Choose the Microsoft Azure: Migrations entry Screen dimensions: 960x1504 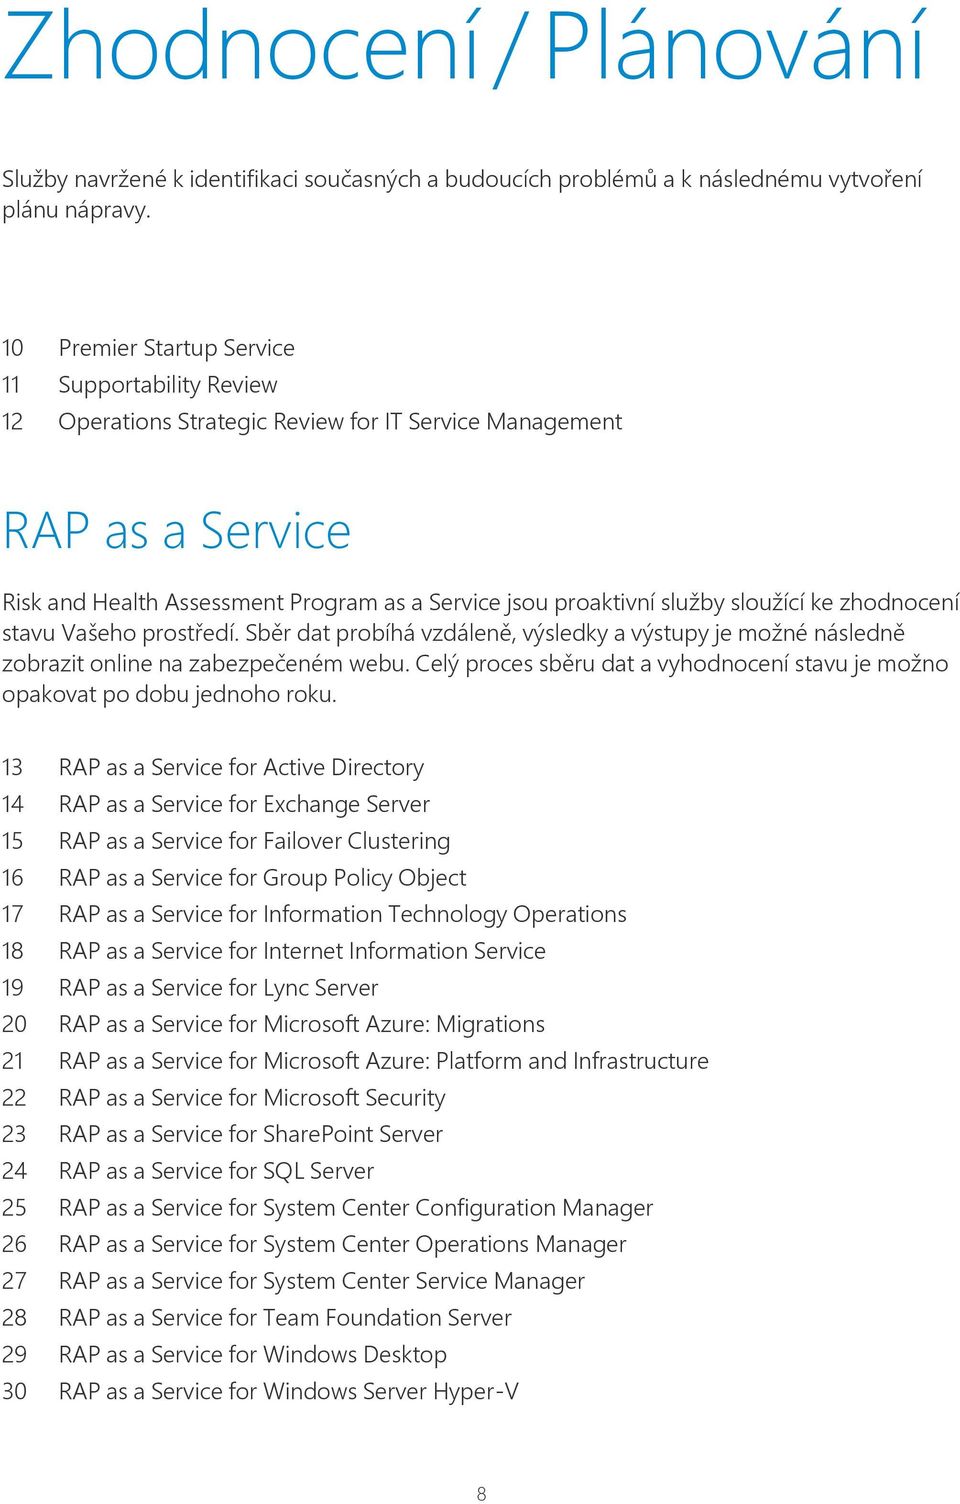(x=302, y=1024)
